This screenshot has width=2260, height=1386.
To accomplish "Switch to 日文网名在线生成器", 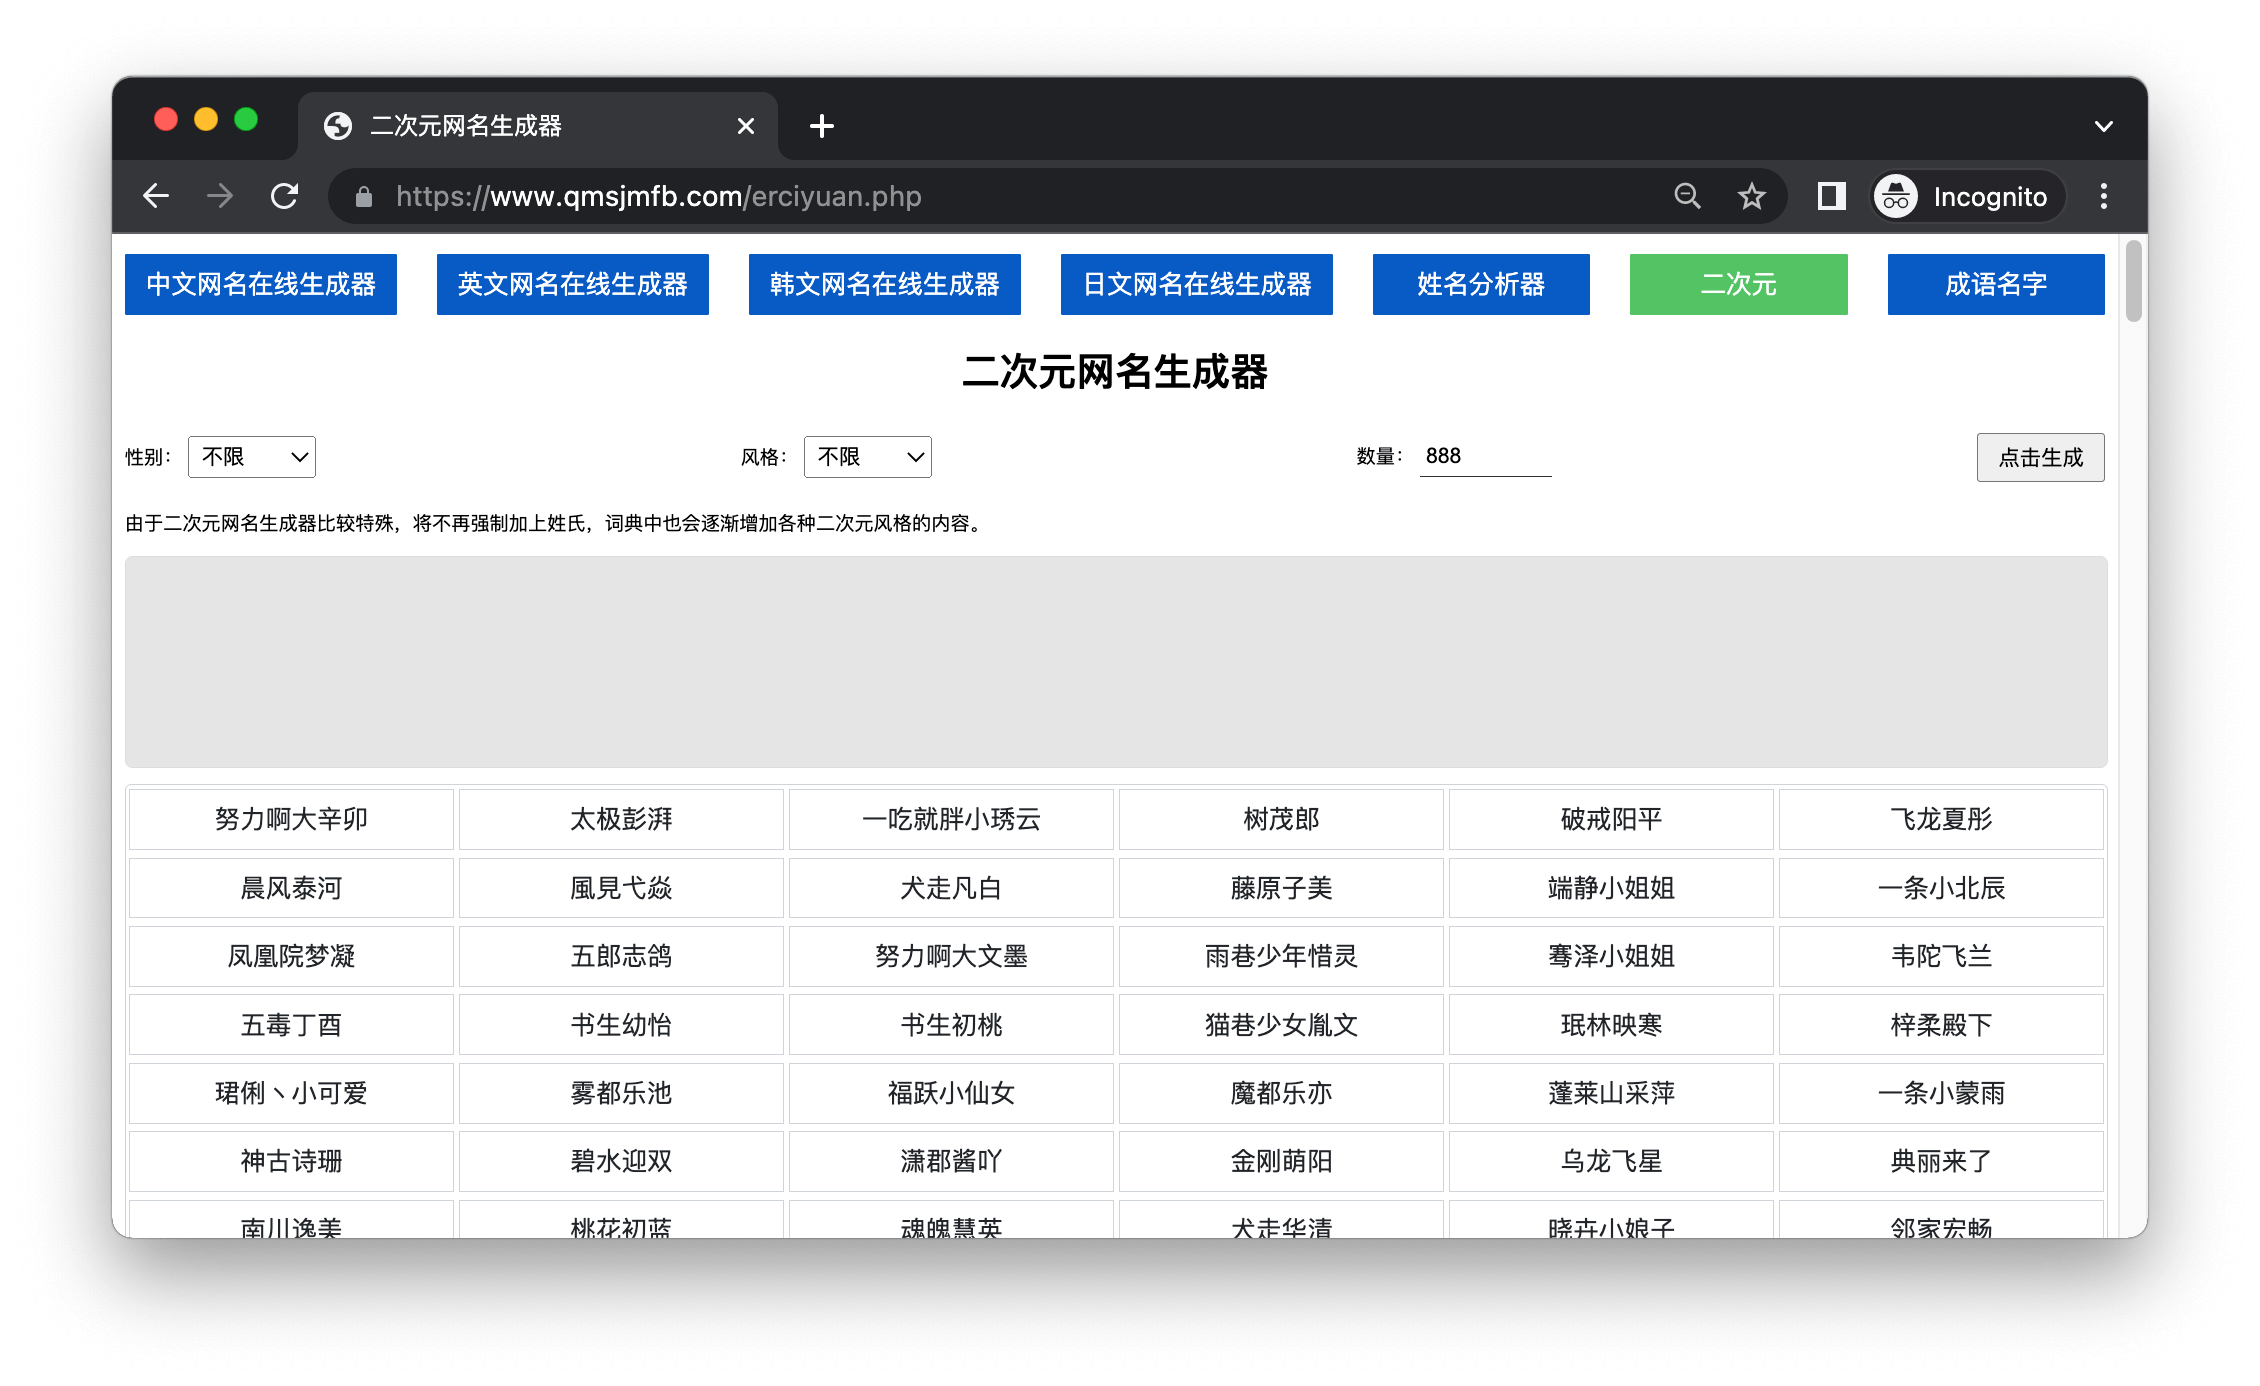I will [x=1196, y=284].
